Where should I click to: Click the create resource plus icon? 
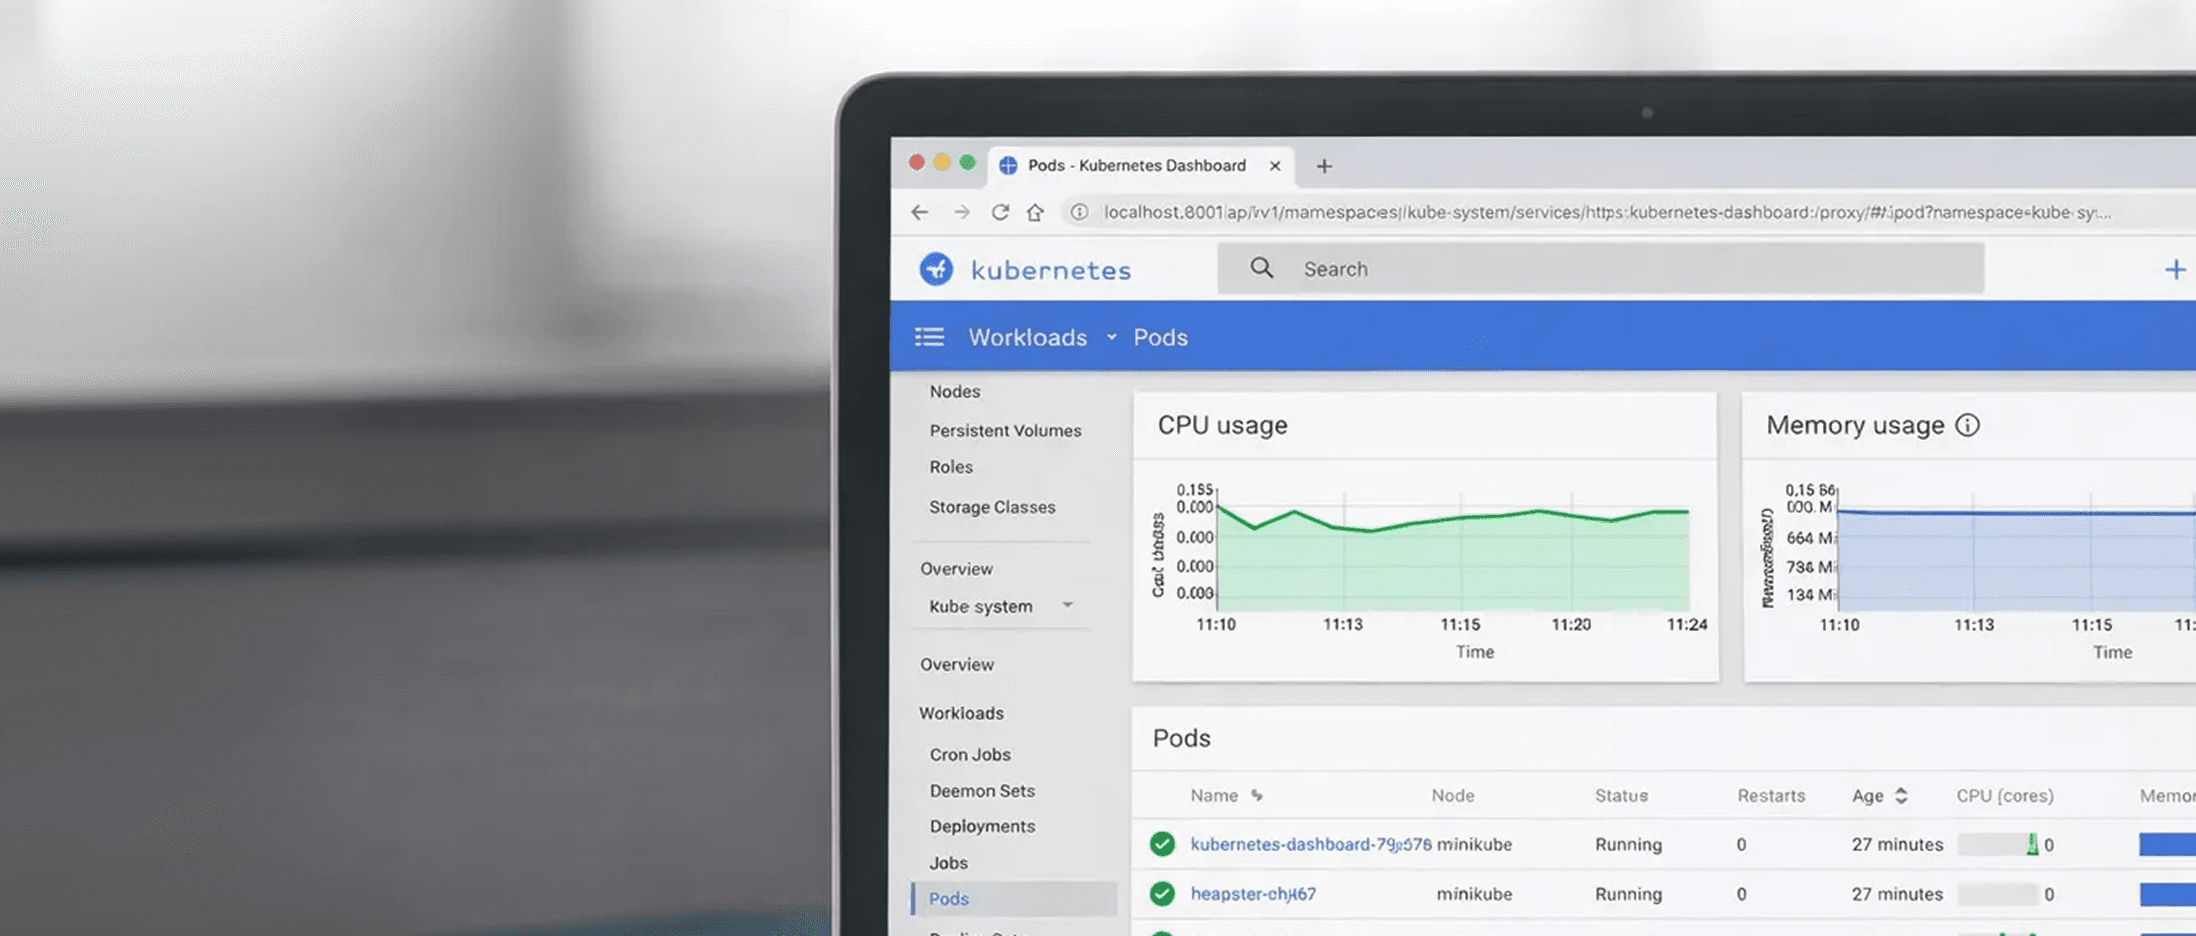click(2176, 269)
